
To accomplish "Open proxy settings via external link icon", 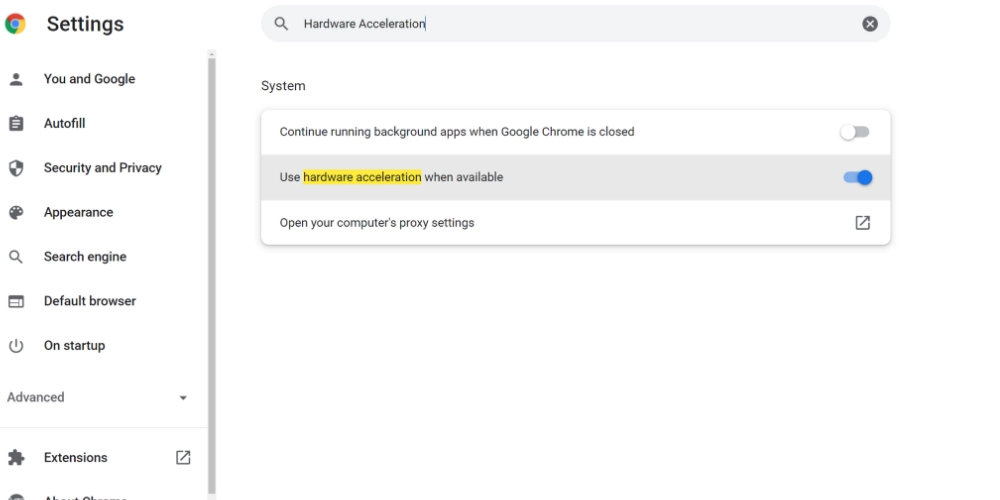I will (x=862, y=223).
